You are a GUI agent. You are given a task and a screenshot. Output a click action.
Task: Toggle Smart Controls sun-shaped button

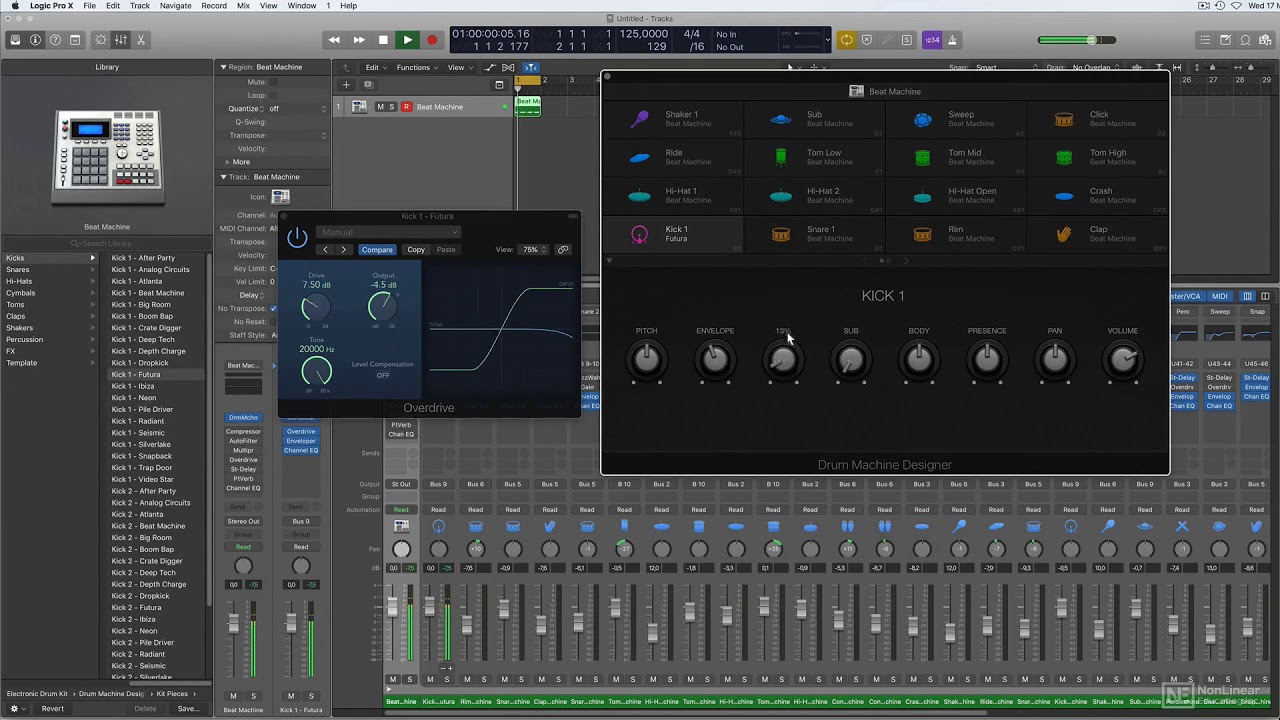[x=99, y=40]
